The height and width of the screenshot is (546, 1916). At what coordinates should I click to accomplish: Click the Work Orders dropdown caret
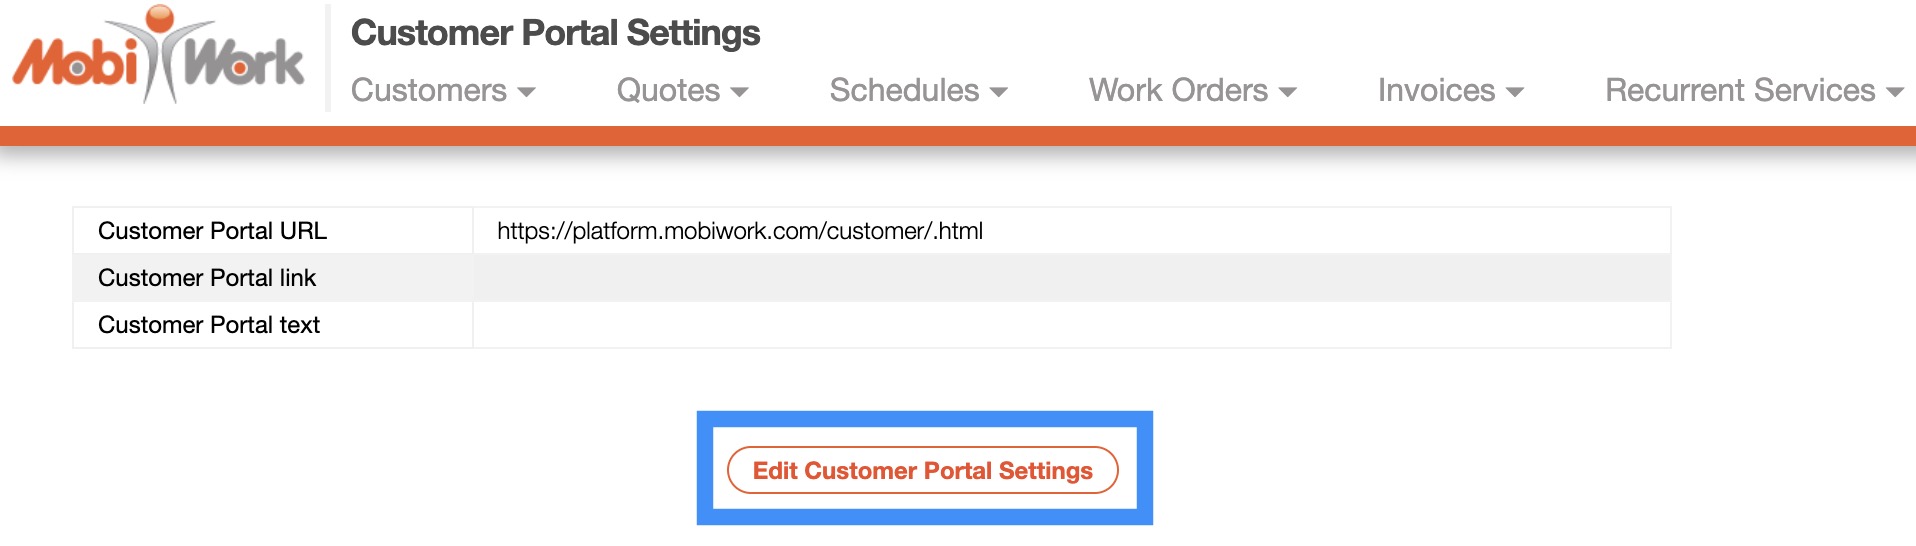point(1288,92)
